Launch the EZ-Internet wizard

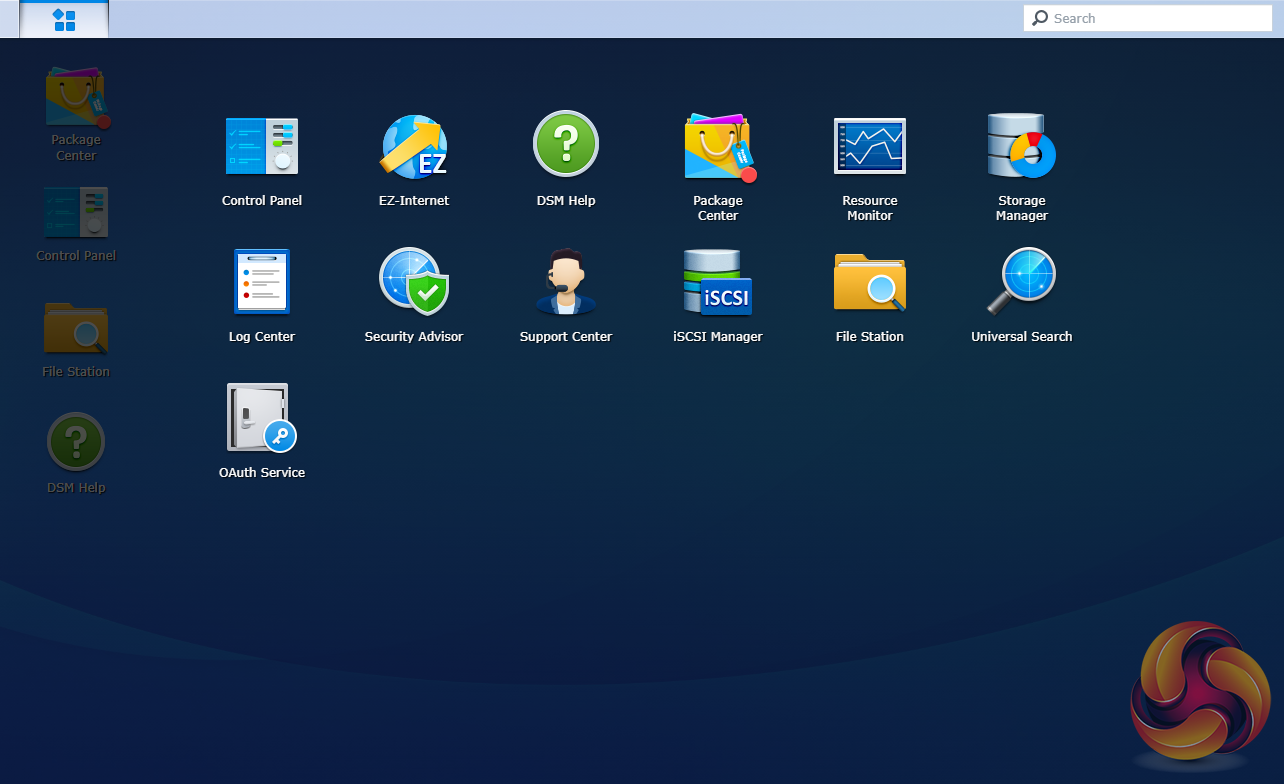[413, 147]
